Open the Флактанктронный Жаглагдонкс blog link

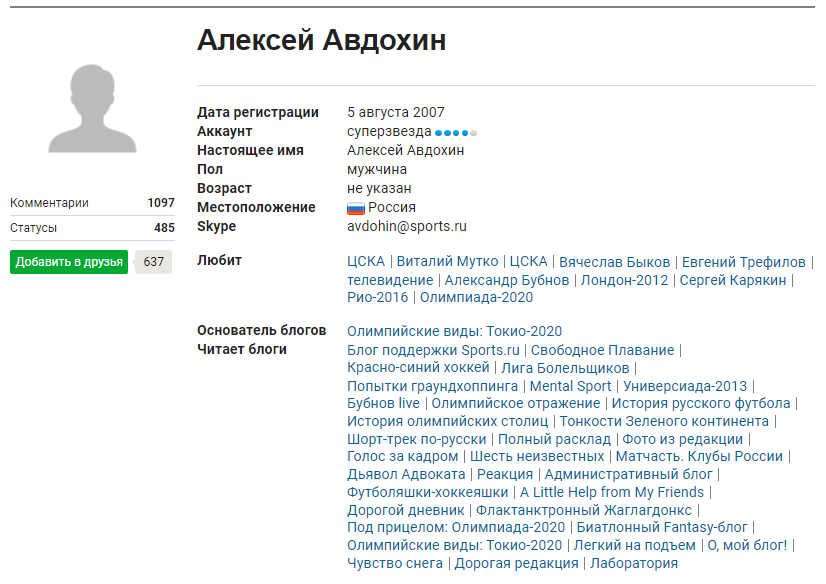[584, 510]
